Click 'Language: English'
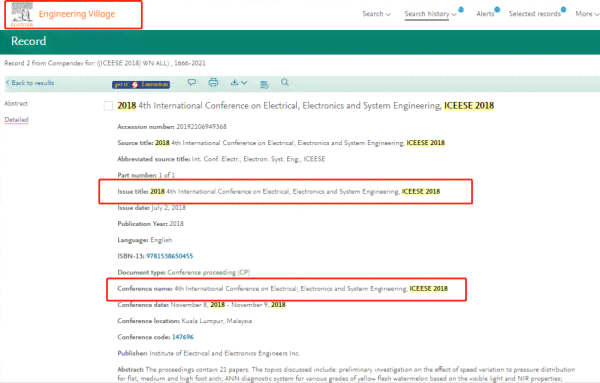The image size is (600, 383). (145, 240)
